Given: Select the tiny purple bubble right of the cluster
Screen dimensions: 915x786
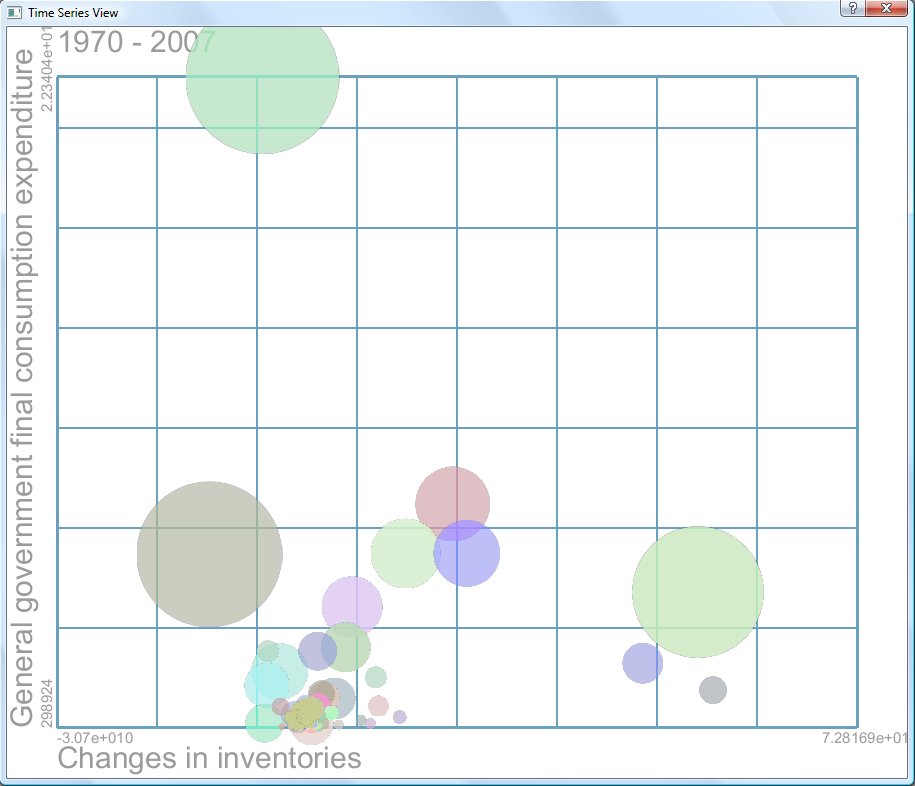Looking at the screenshot, I should tap(400, 717).
